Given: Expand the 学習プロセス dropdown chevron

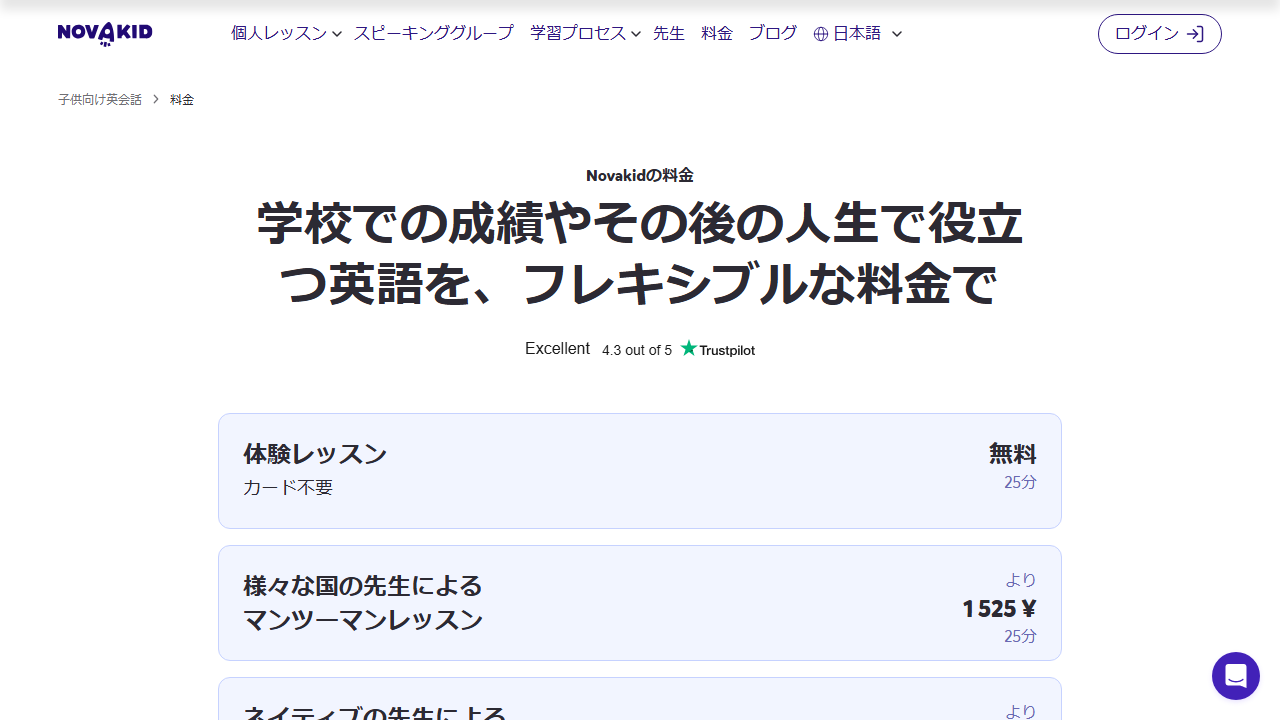Looking at the screenshot, I should pos(636,34).
